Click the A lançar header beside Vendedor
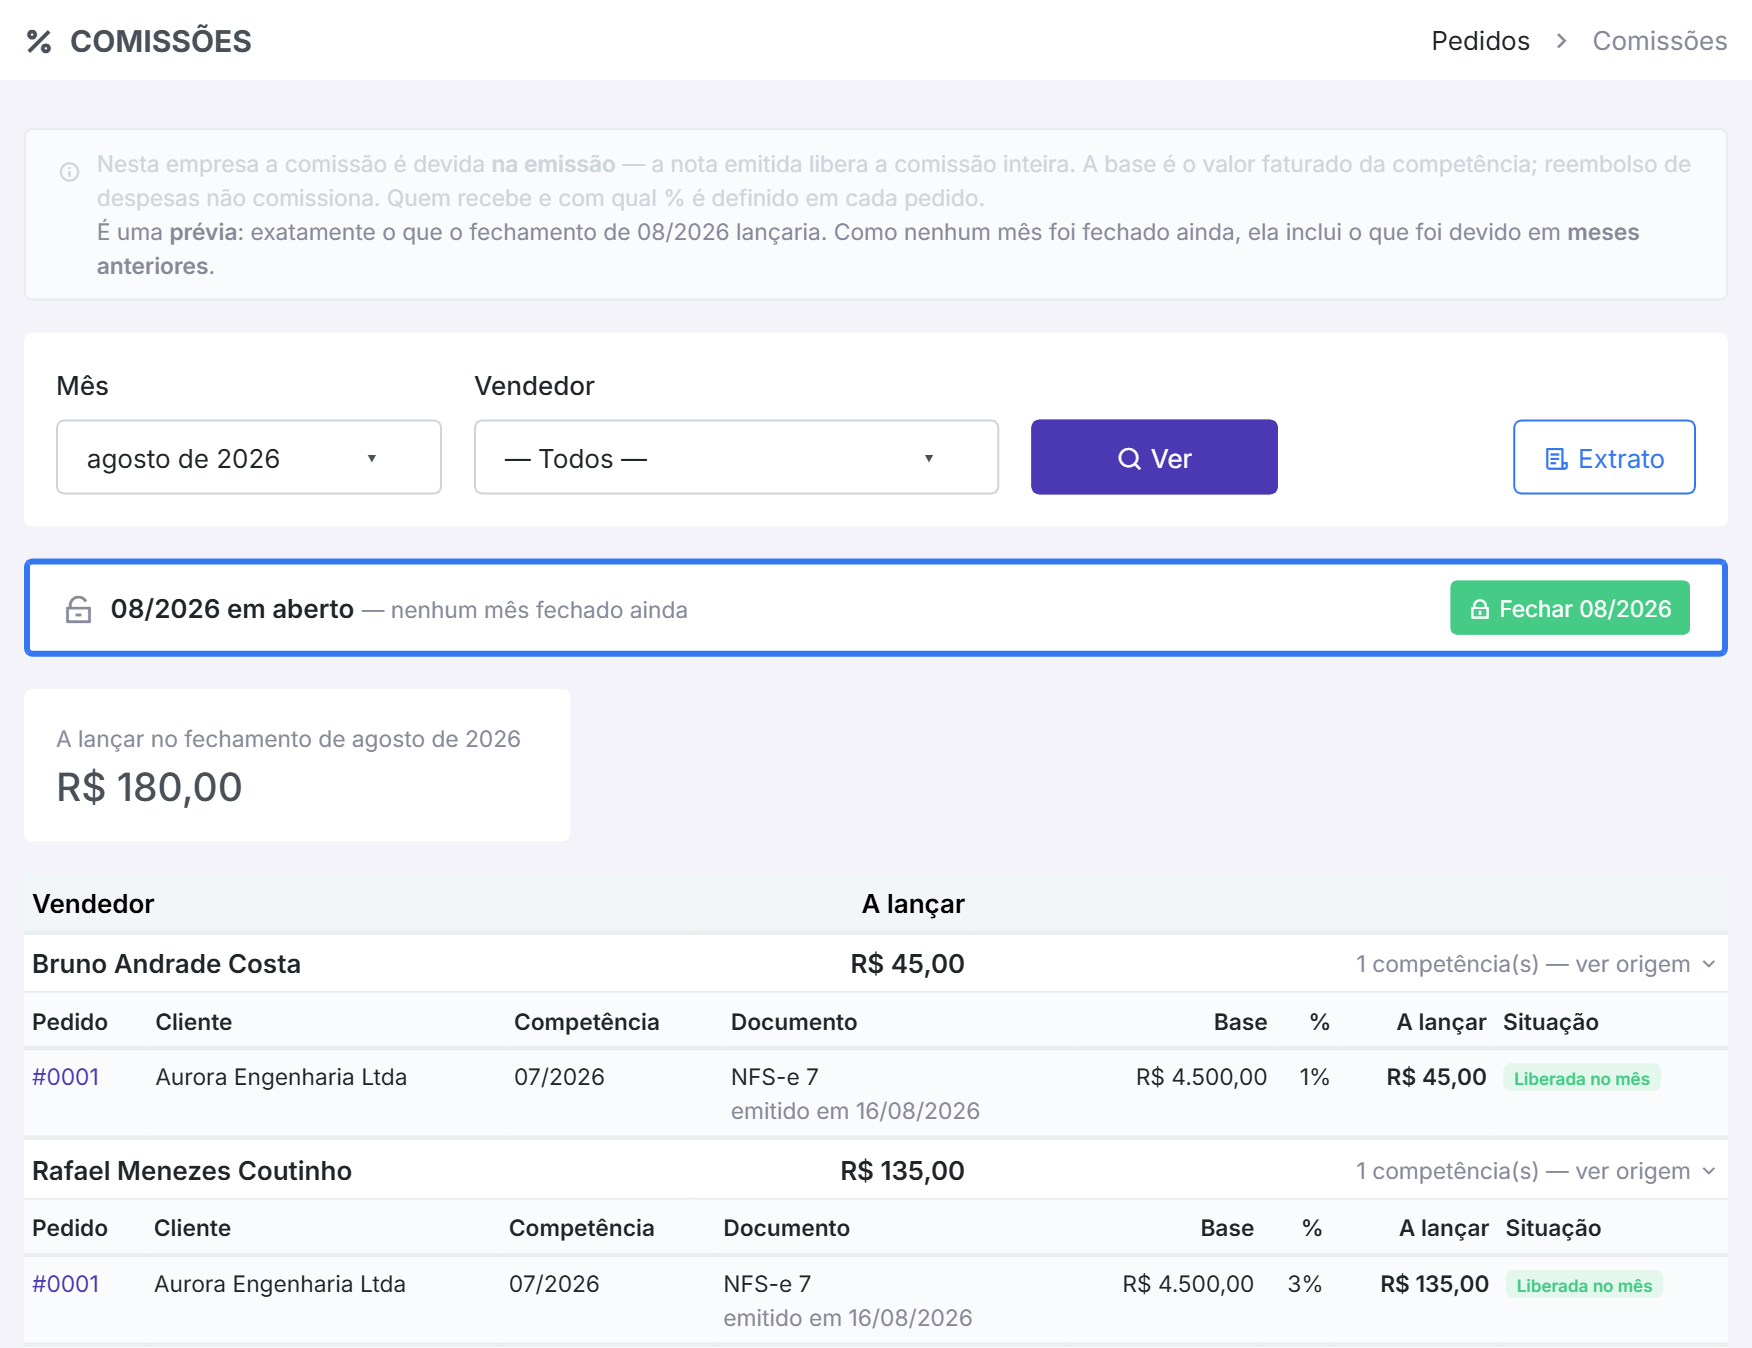The image size is (1752, 1348). 913,904
